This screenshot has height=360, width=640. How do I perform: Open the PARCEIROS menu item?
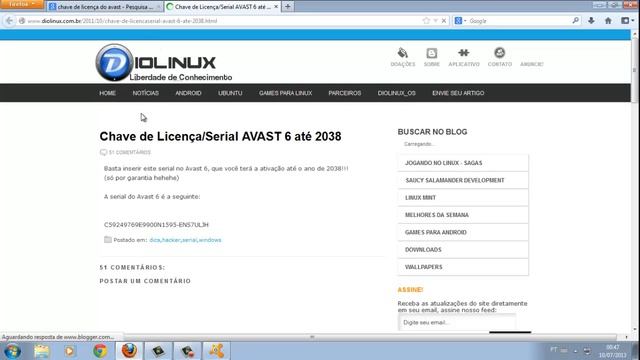tap(344, 93)
